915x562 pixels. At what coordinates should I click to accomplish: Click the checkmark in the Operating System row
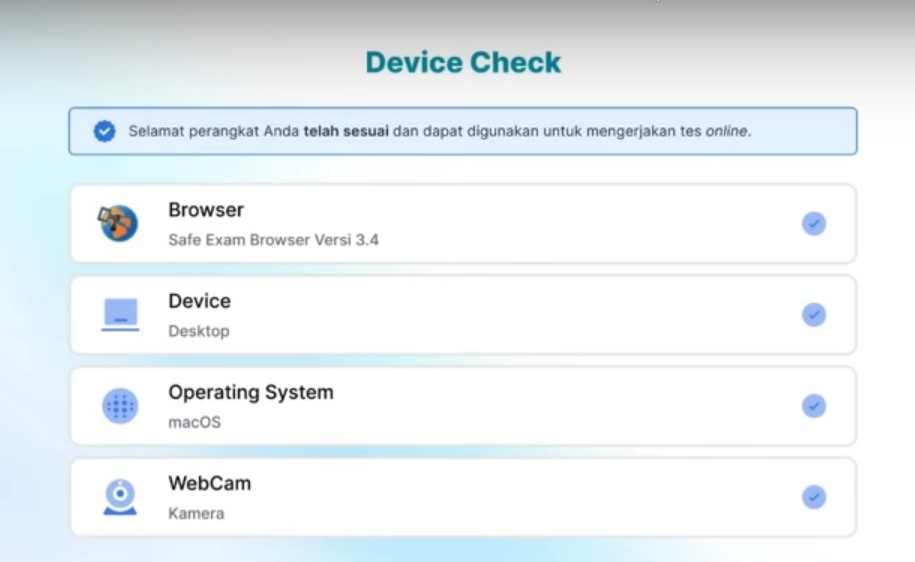click(x=813, y=406)
